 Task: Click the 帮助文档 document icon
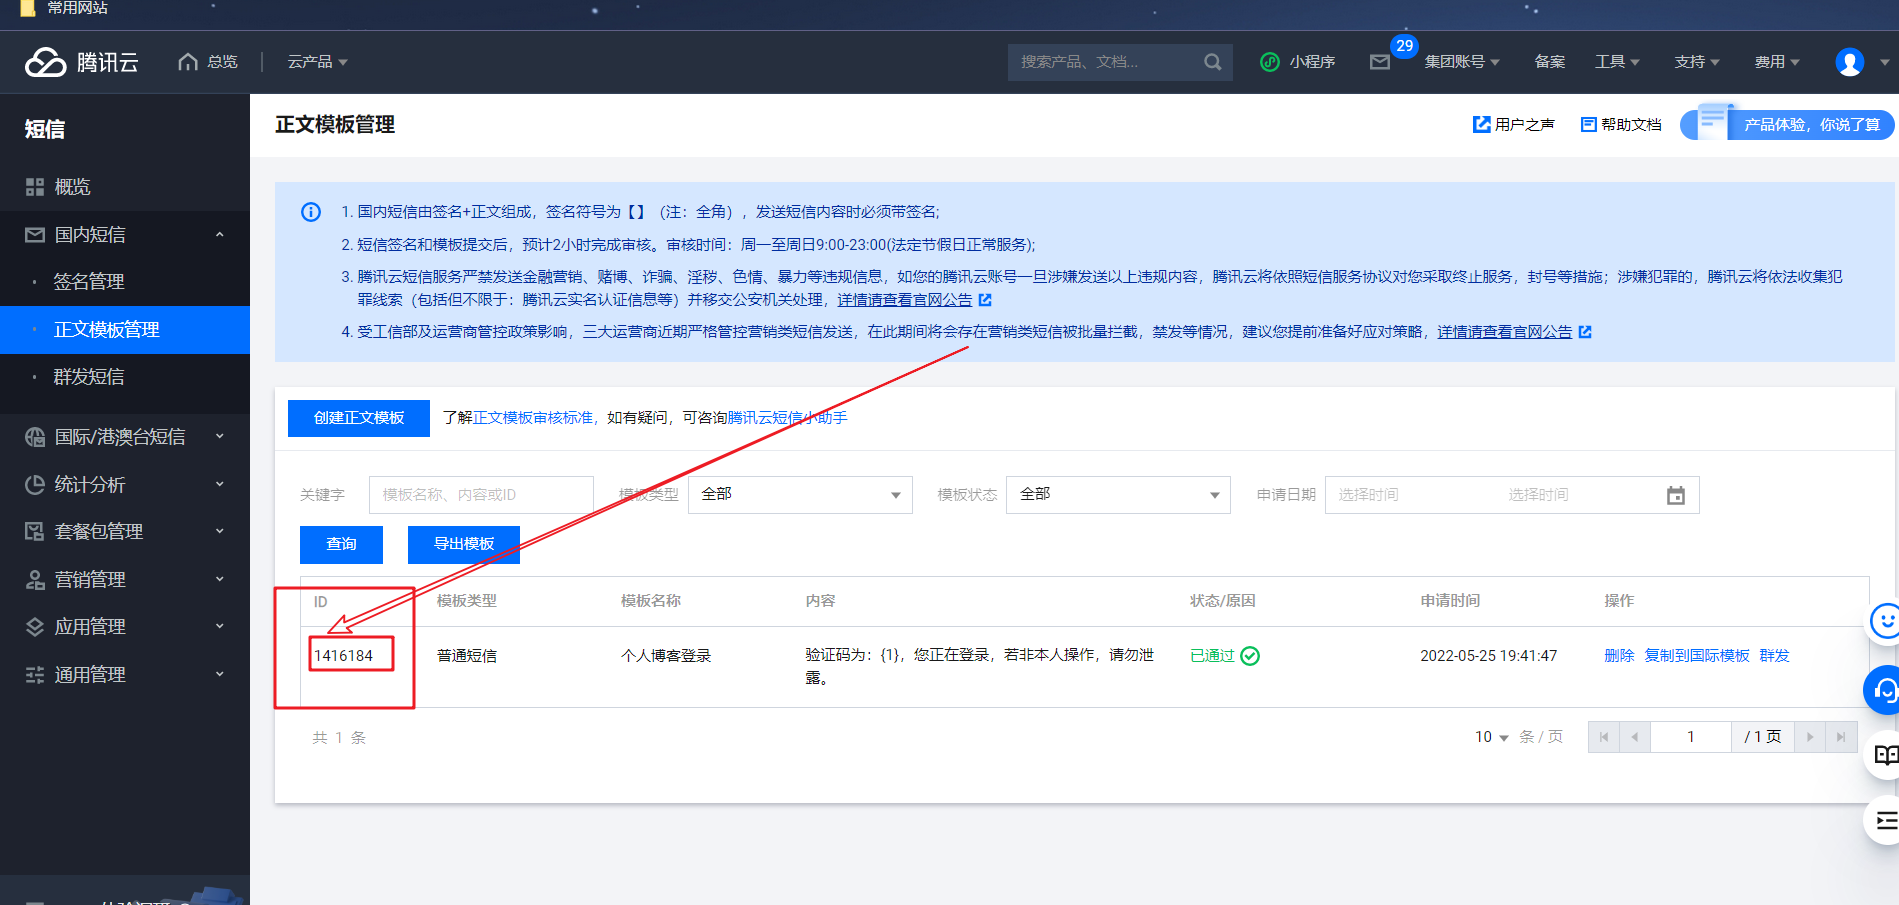[1588, 124]
